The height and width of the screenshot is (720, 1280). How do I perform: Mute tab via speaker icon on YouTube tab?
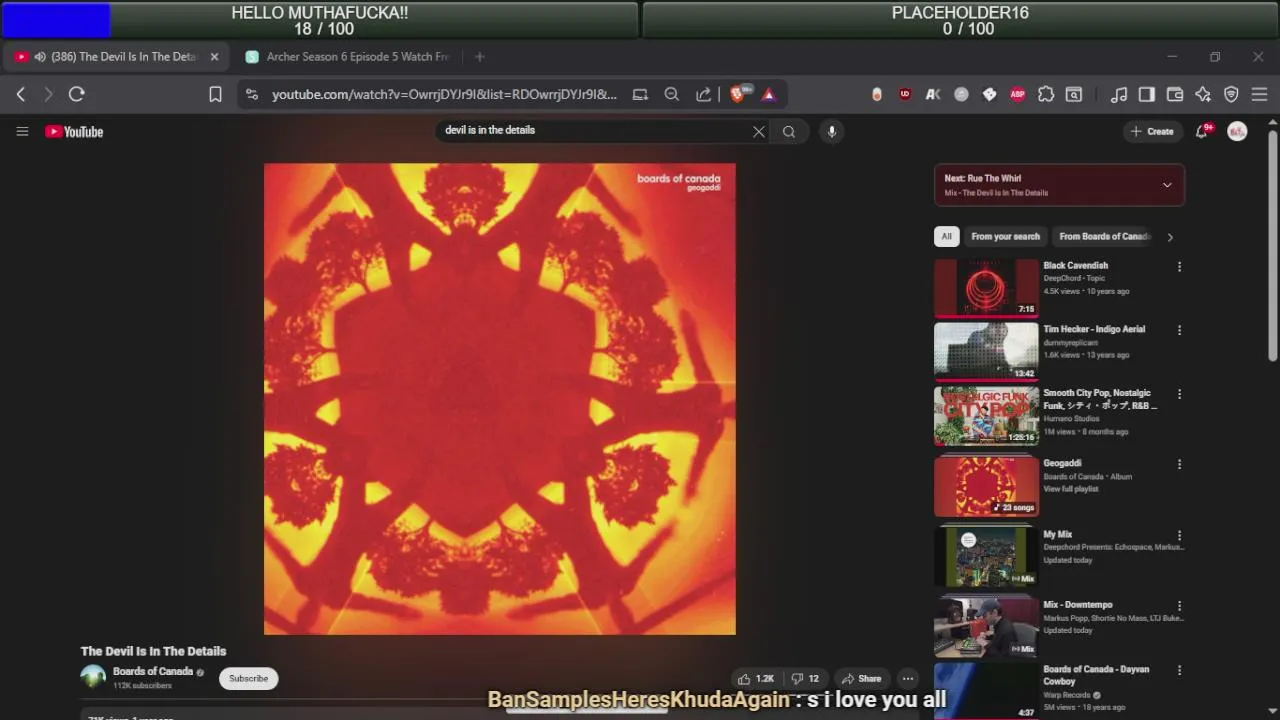40,57
